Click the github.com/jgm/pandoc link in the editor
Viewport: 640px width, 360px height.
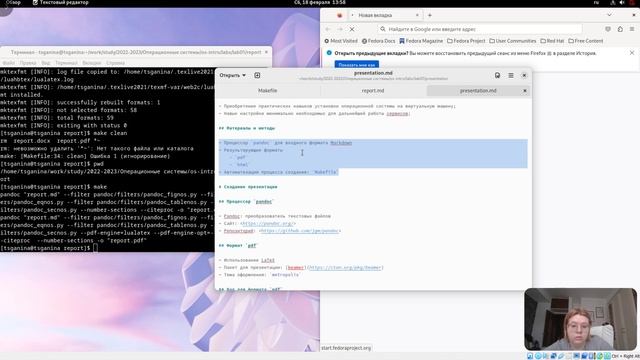(300, 231)
